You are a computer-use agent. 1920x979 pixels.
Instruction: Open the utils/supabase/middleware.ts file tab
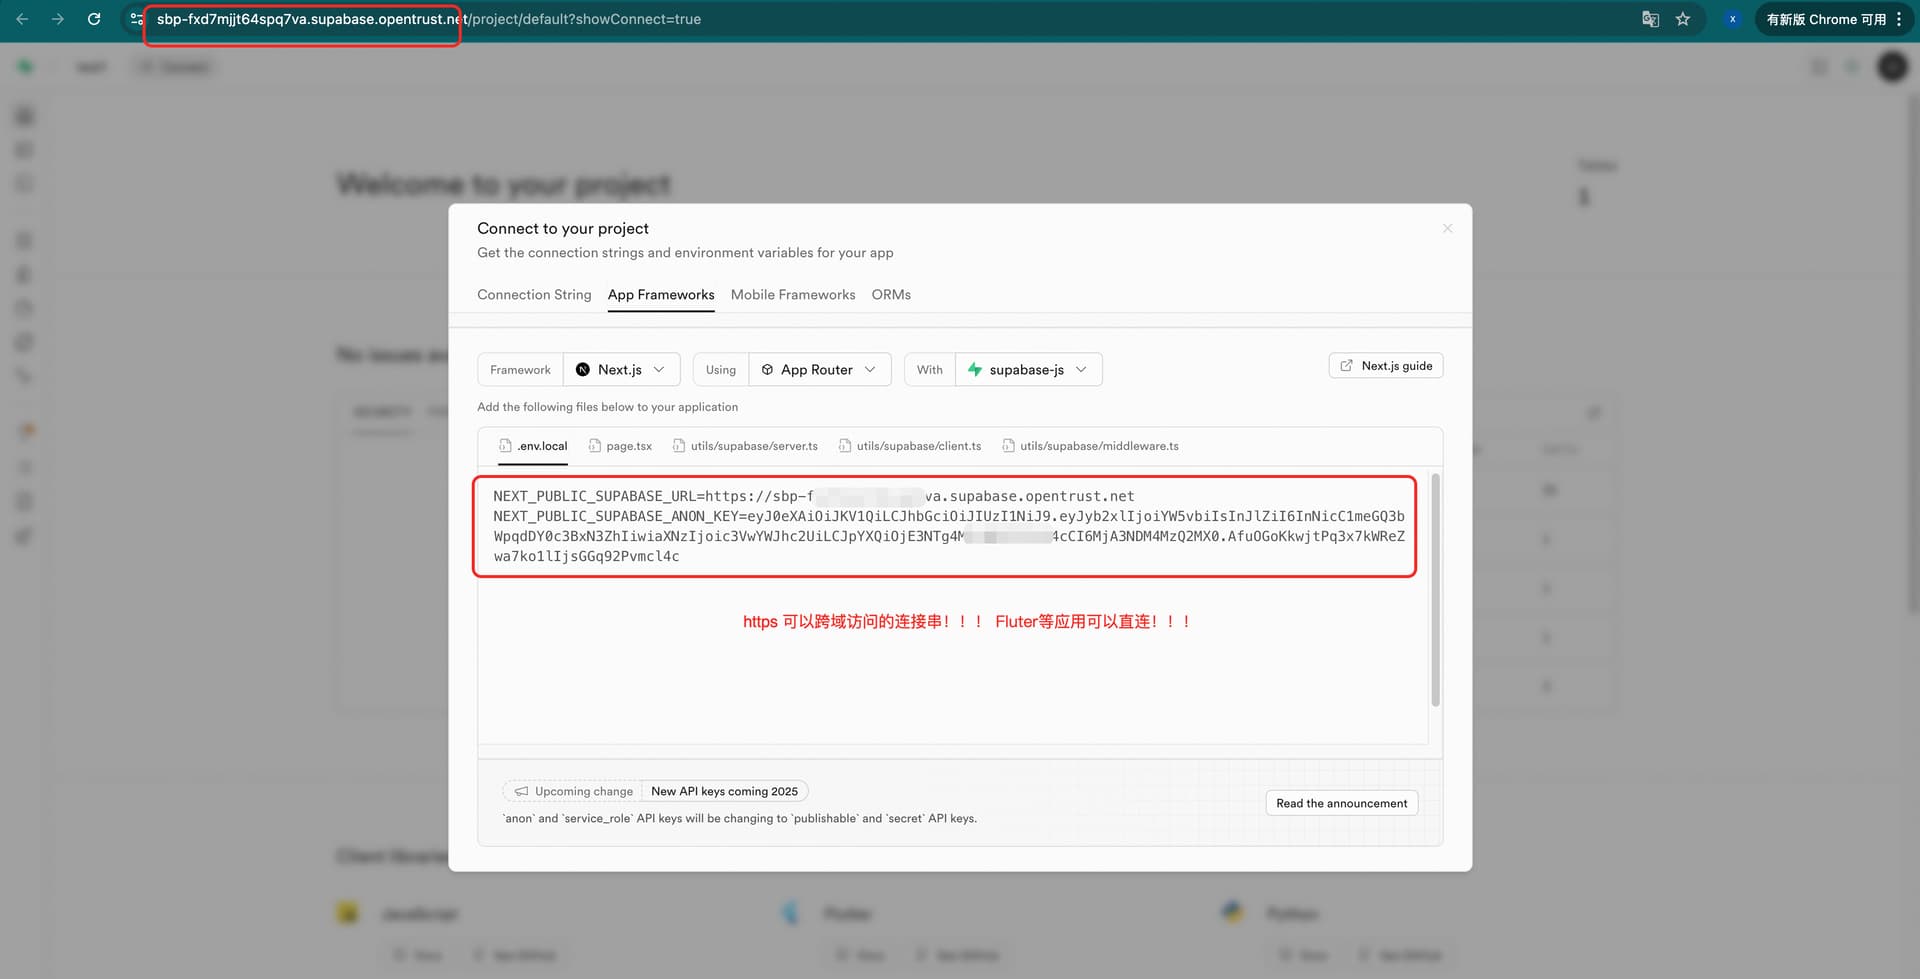pyautogui.click(x=1091, y=446)
